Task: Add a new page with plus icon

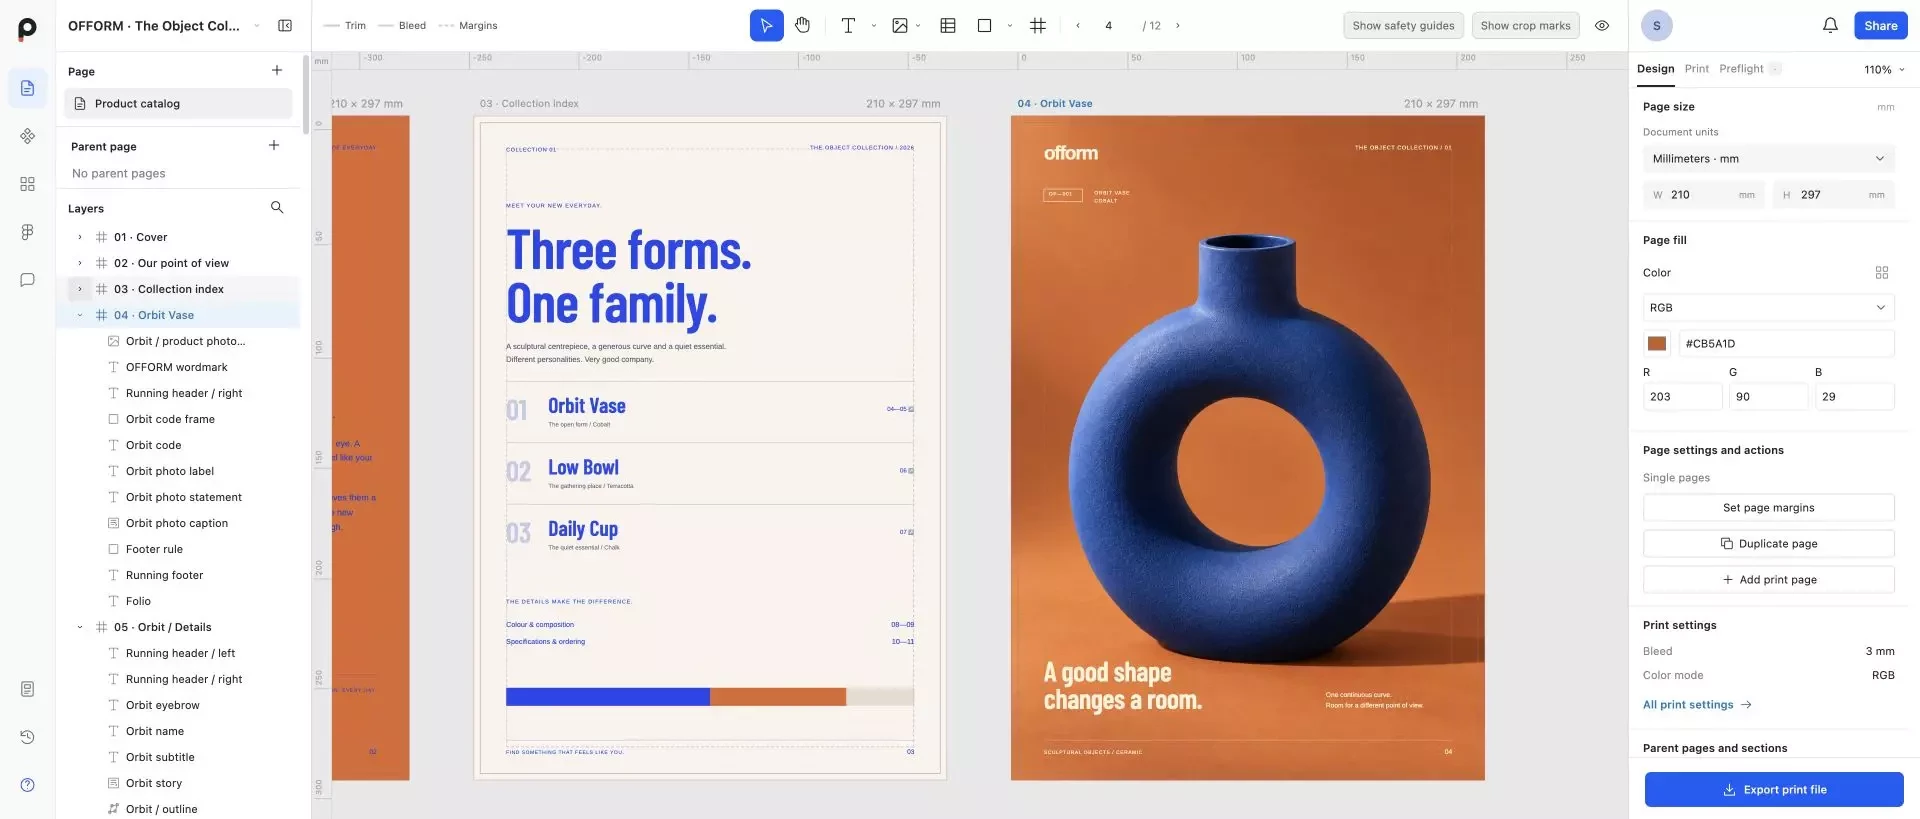Action: 277,70
